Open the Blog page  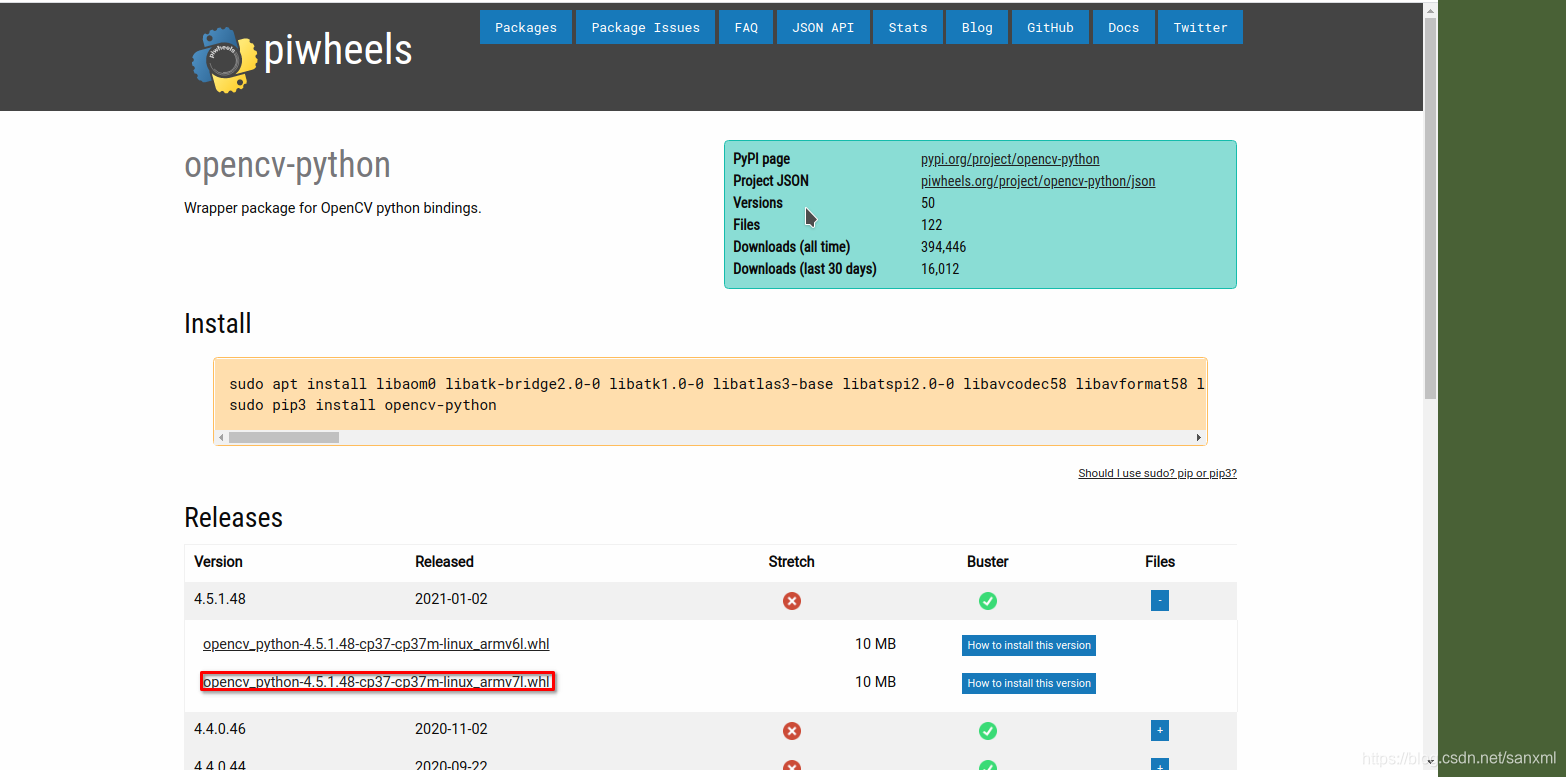[x=977, y=27]
